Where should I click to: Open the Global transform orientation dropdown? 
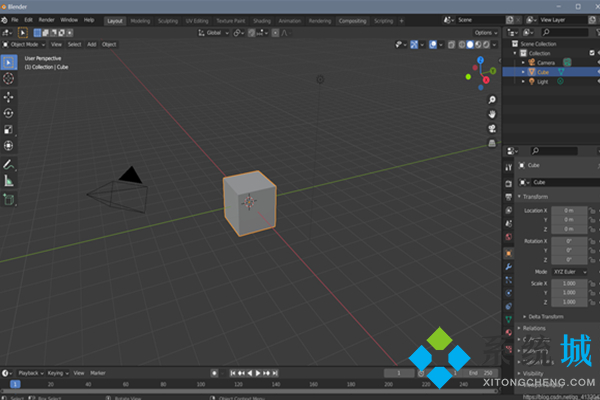point(214,33)
